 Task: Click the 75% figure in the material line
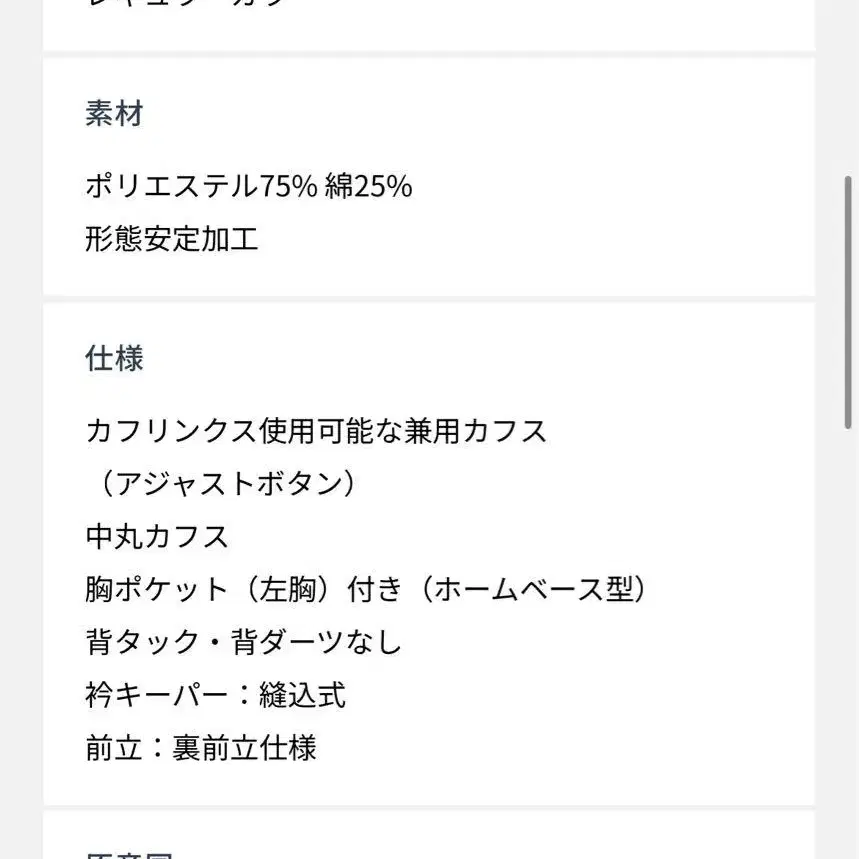(x=289, y=186)
